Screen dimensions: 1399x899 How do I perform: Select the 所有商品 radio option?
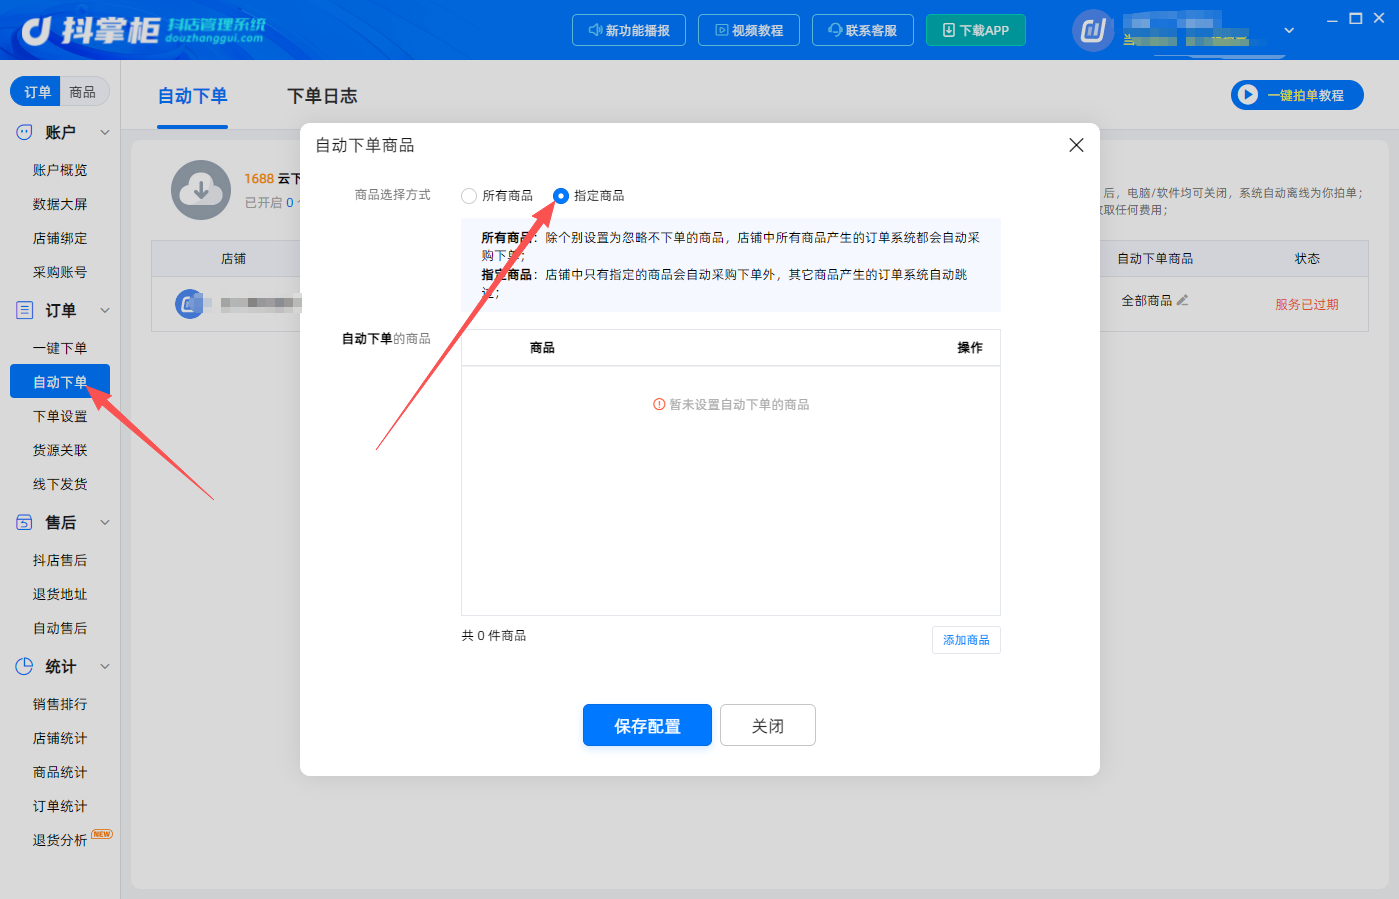click(x=469, y=196)
